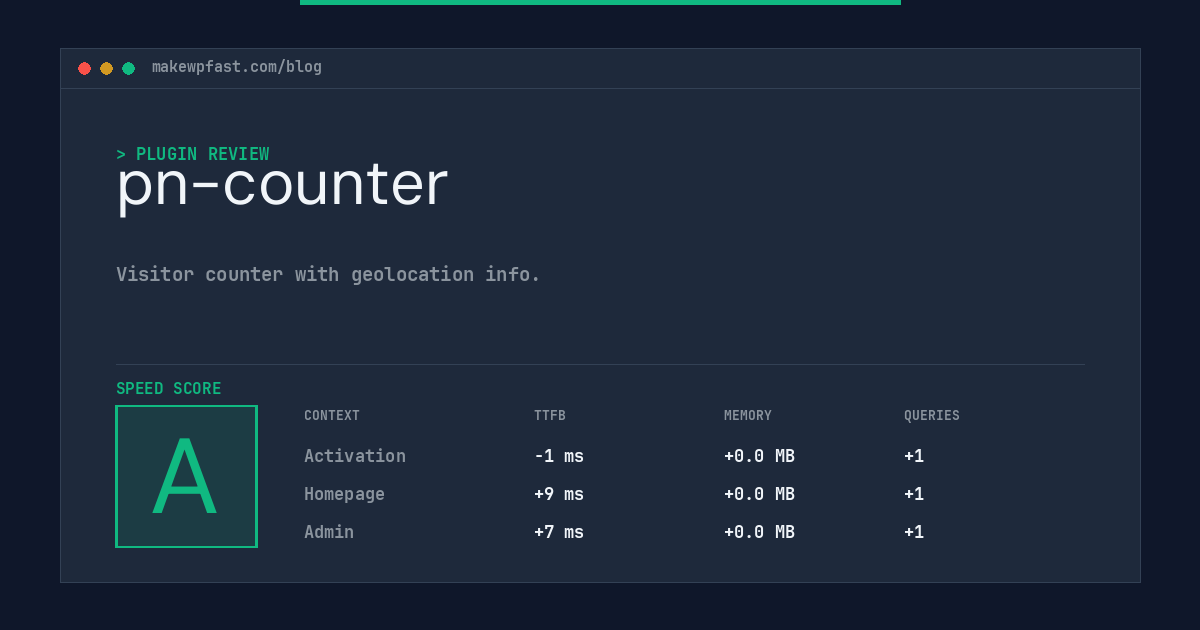
Task: Click the '> PLUGIN REVIEW' label
Action: click(x=192, y=154)
